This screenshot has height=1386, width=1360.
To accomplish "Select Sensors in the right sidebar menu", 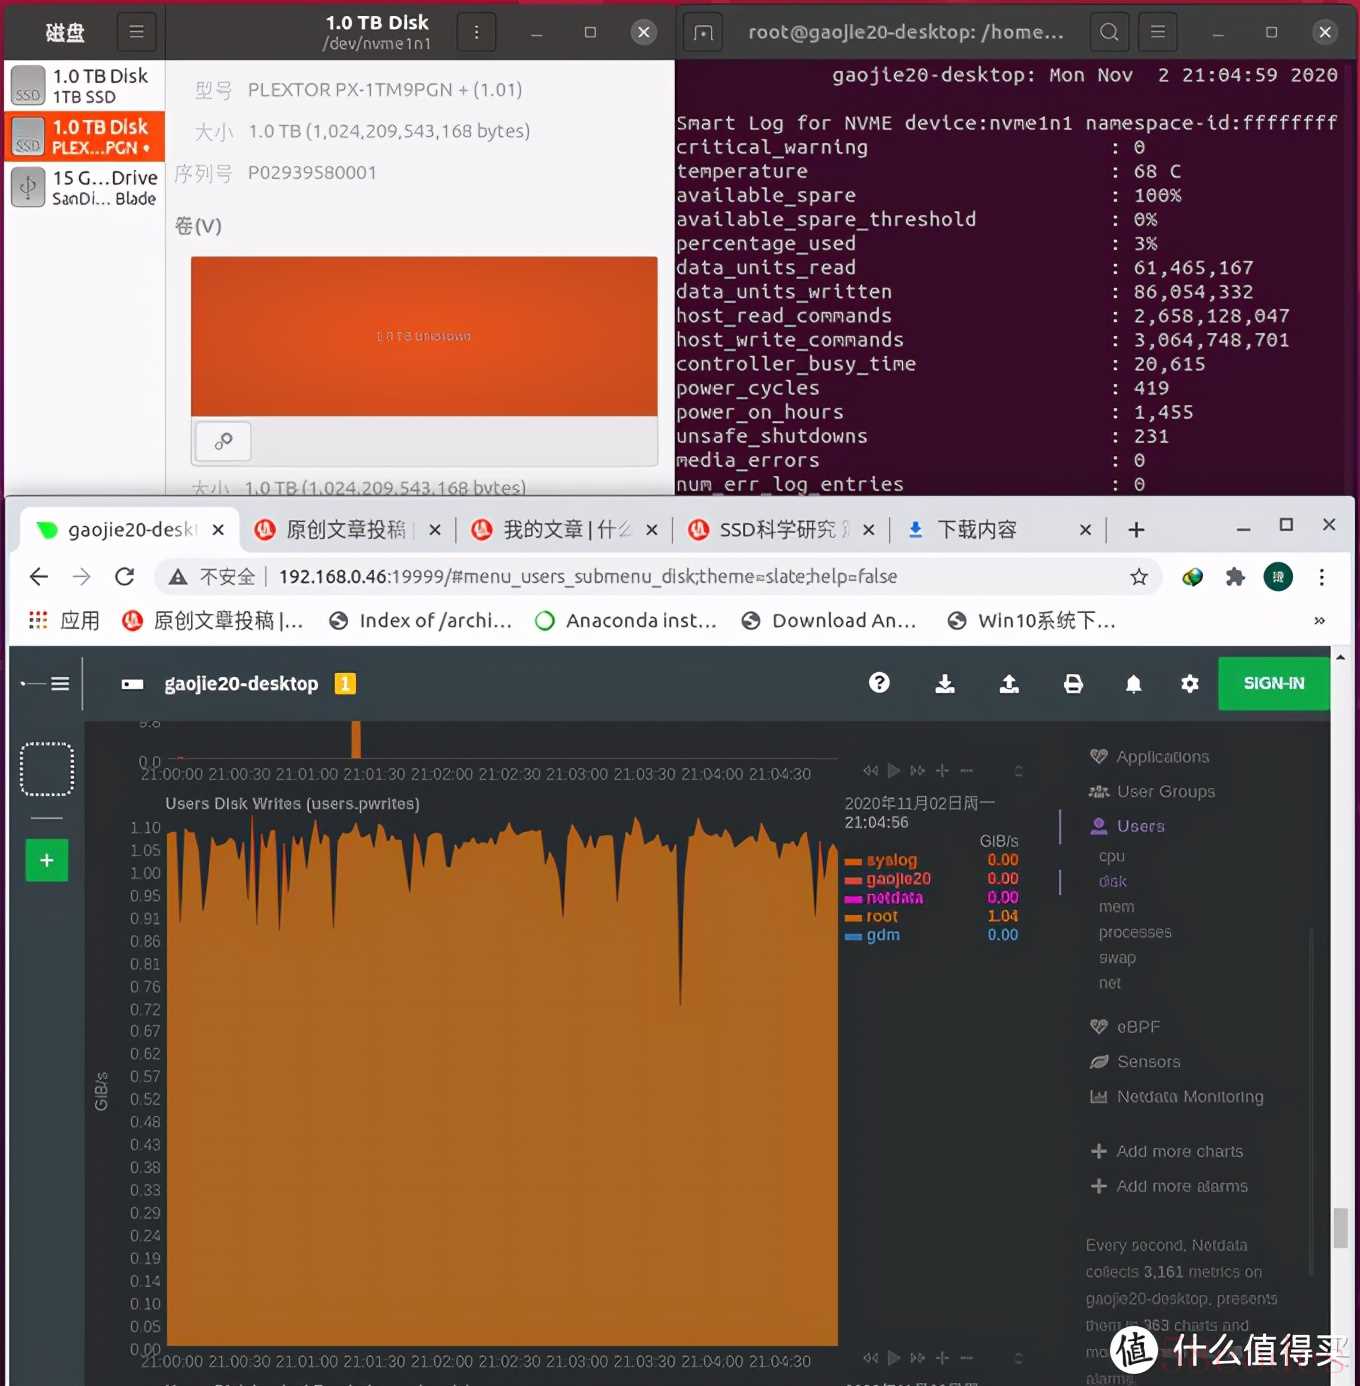I will [x=1148, y=1062].
